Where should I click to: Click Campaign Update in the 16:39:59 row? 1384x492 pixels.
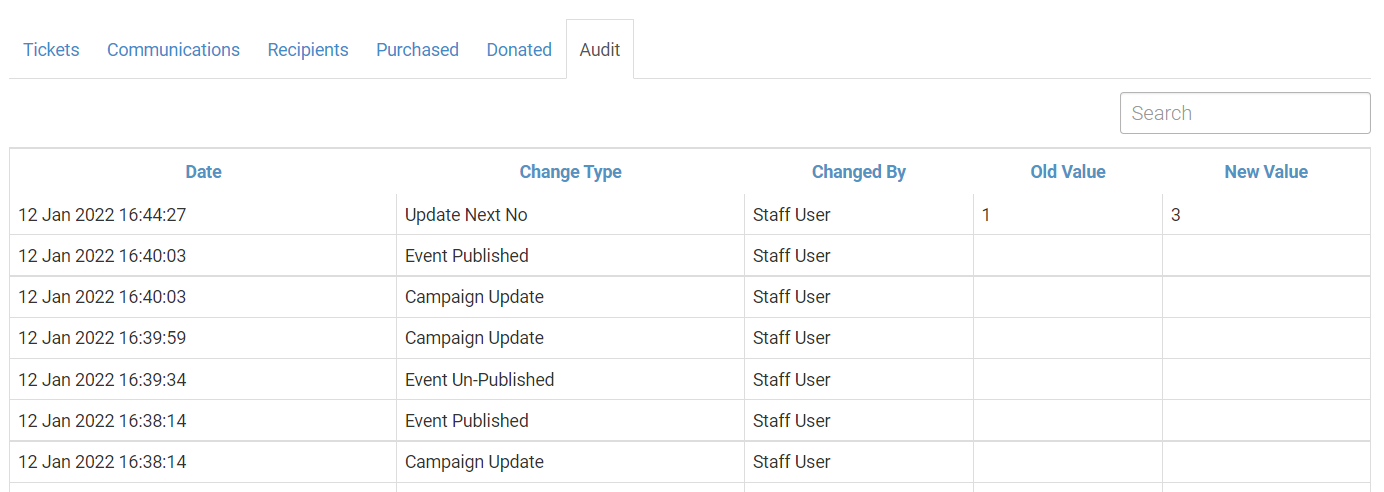[x=570, y=338]
